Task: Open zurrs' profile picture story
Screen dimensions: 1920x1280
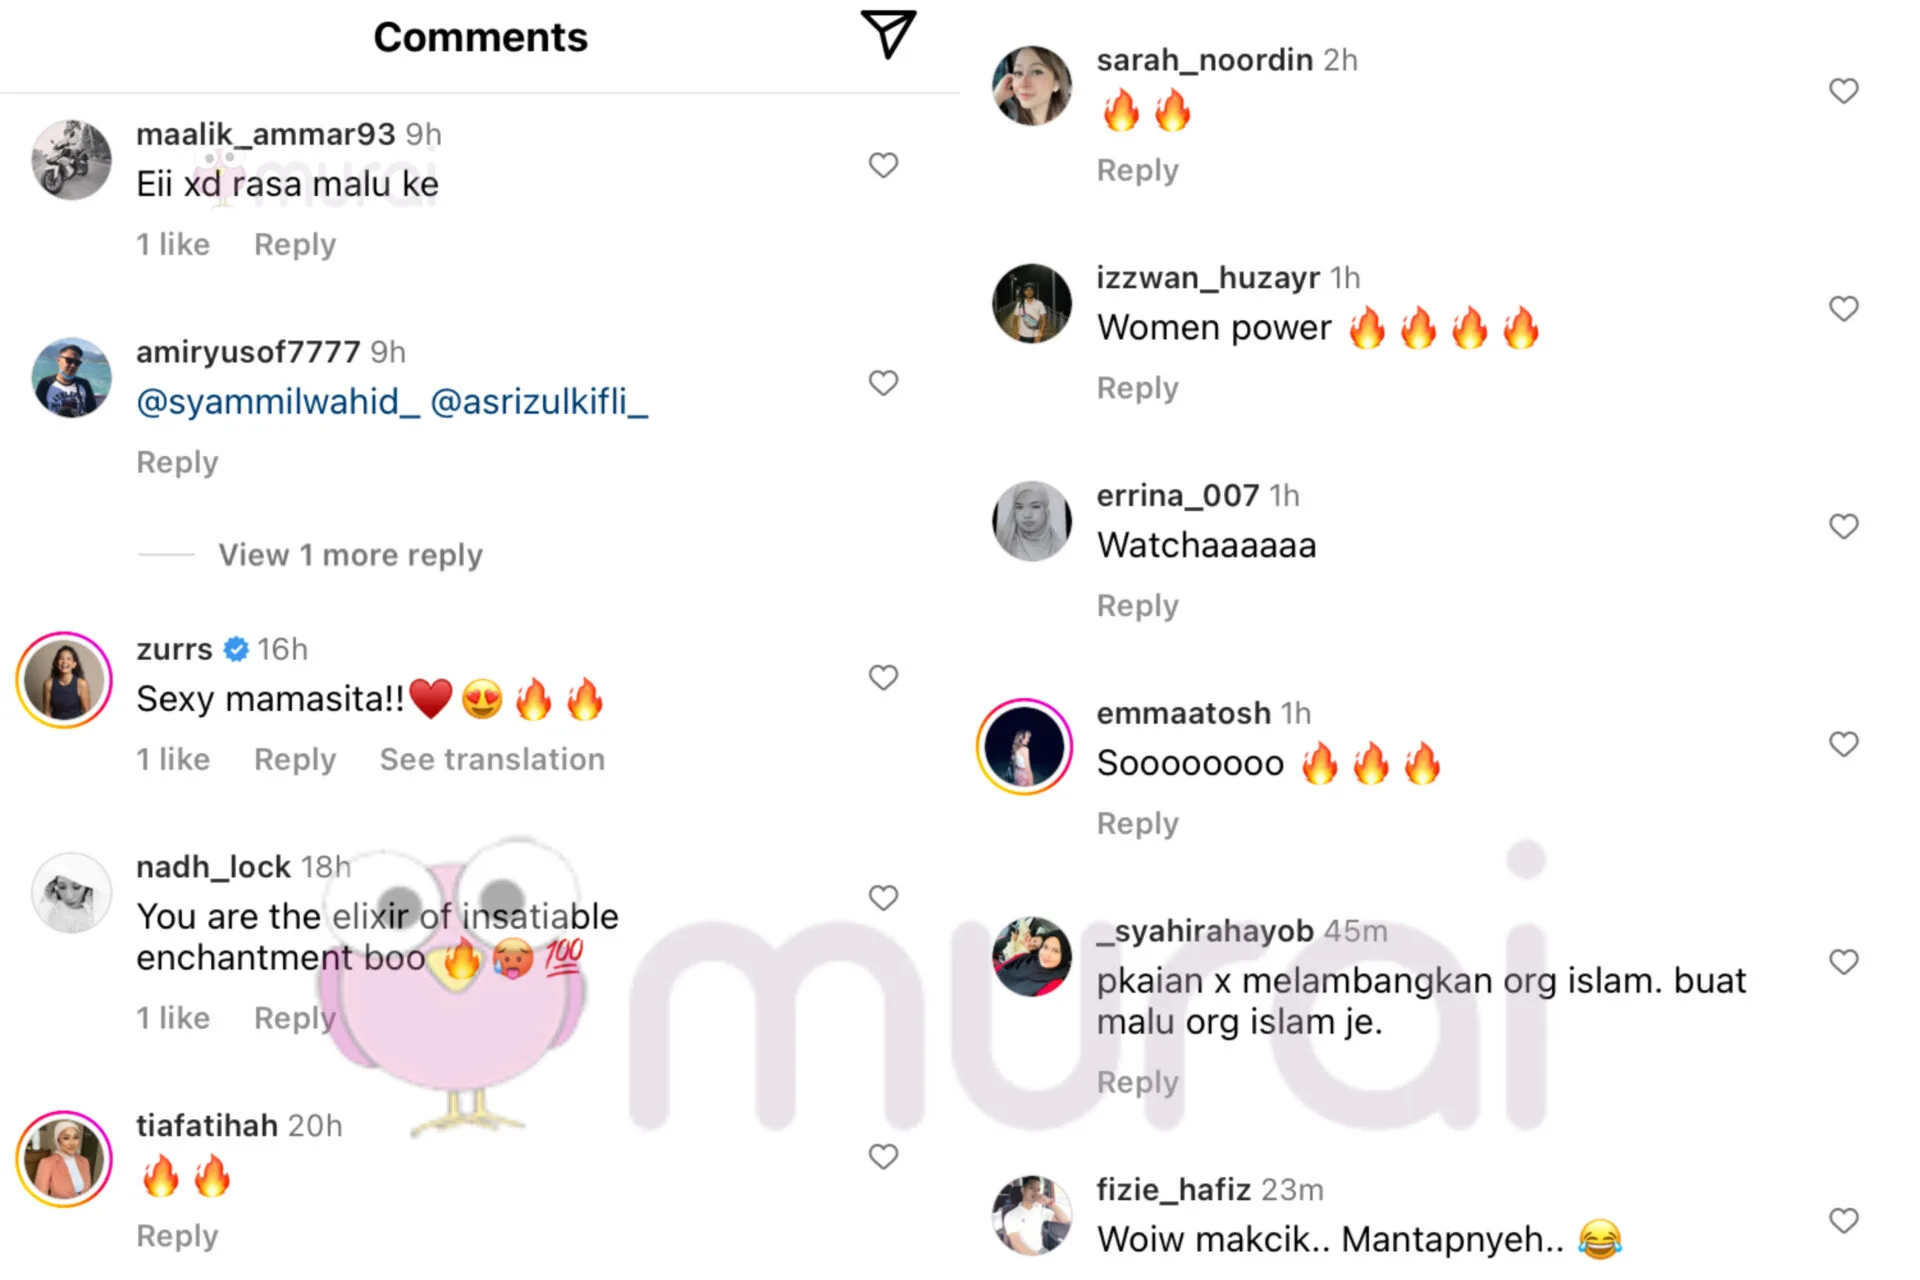Action: 64,680
